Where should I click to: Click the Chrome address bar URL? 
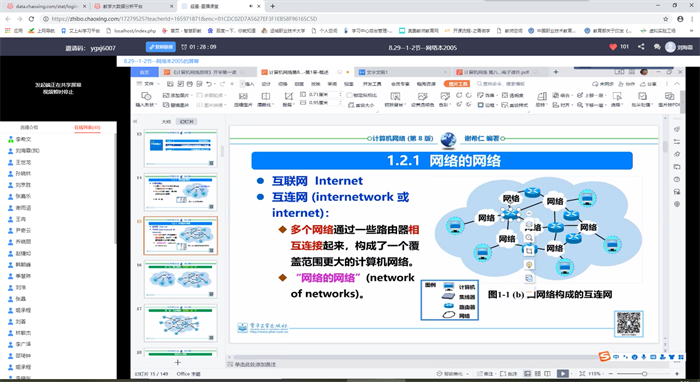point(184,19)
